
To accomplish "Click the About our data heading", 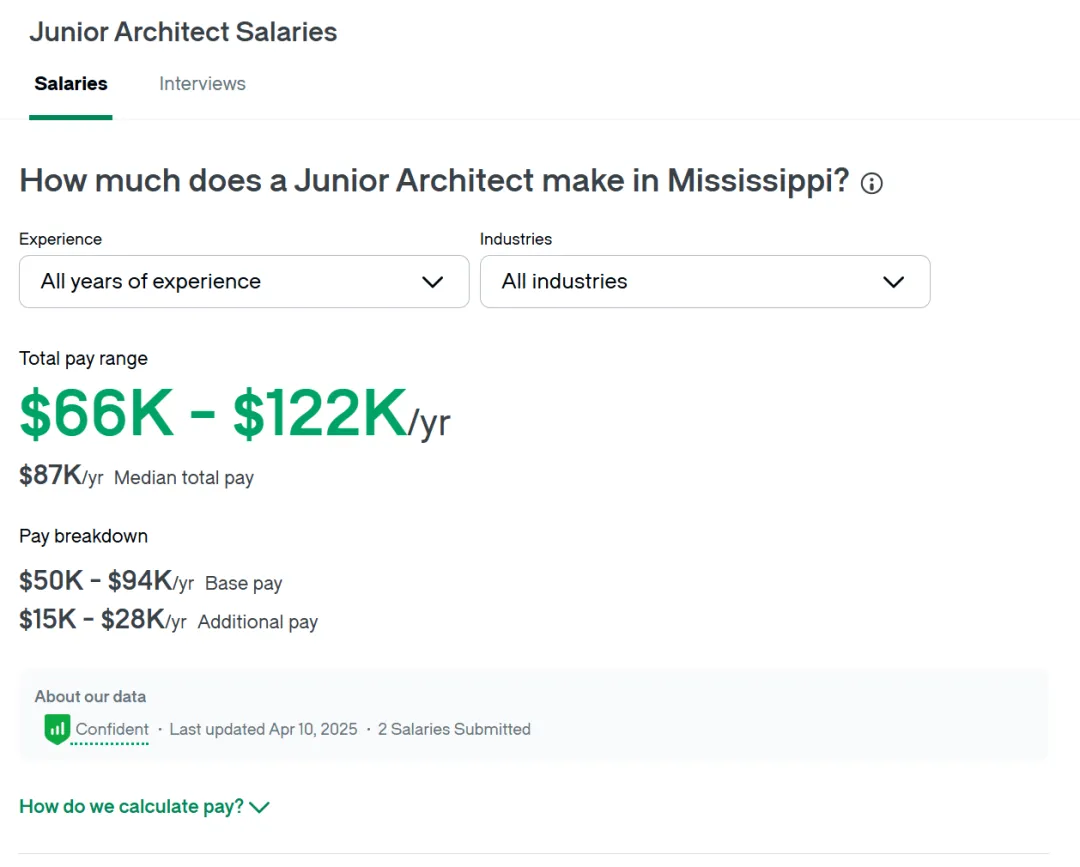I will (x=90, y=696).
